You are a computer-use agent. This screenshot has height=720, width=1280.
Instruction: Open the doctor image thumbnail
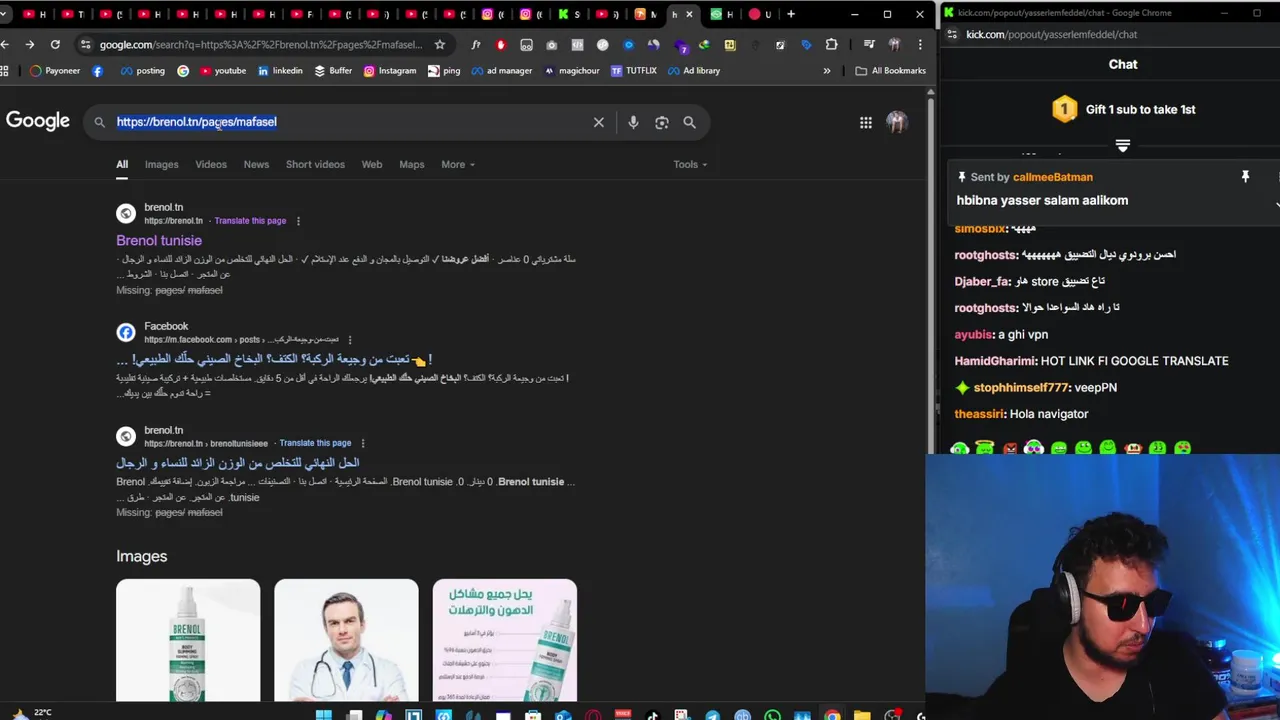point(346,640)
